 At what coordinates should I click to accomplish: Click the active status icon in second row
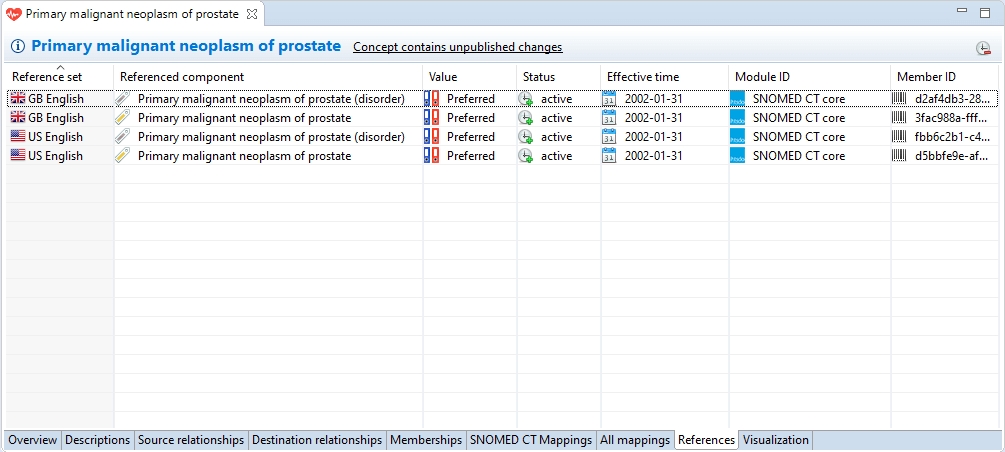coord(526,118)
